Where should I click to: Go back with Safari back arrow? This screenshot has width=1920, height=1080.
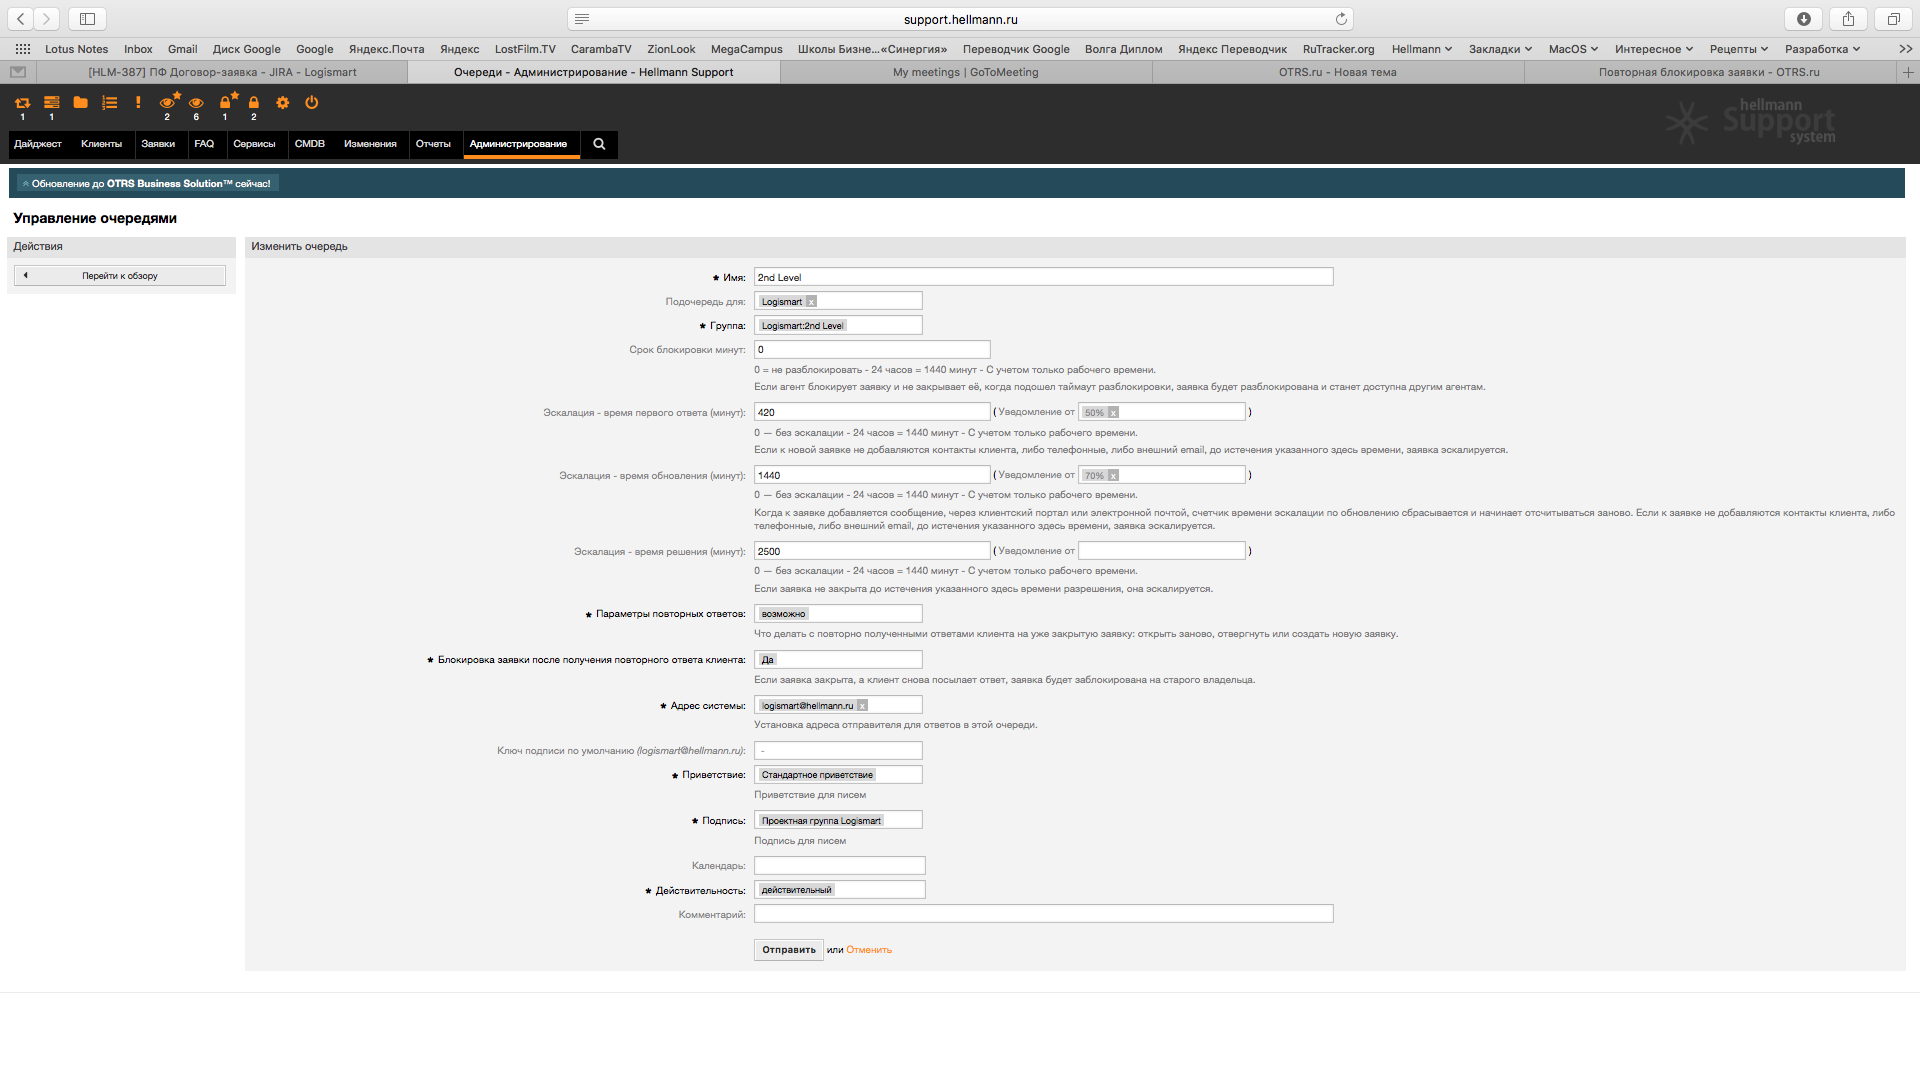click(20, 19)
